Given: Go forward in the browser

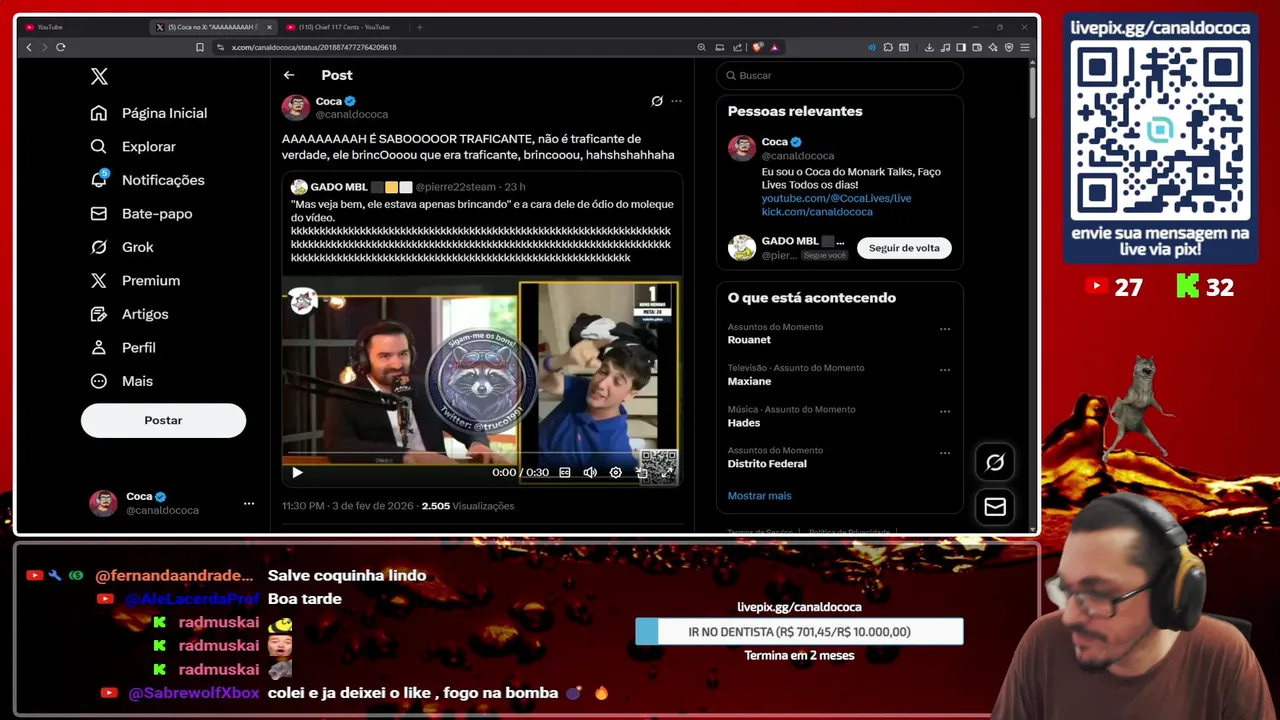Looking at the screenshot, I should (x=44, y=47).
